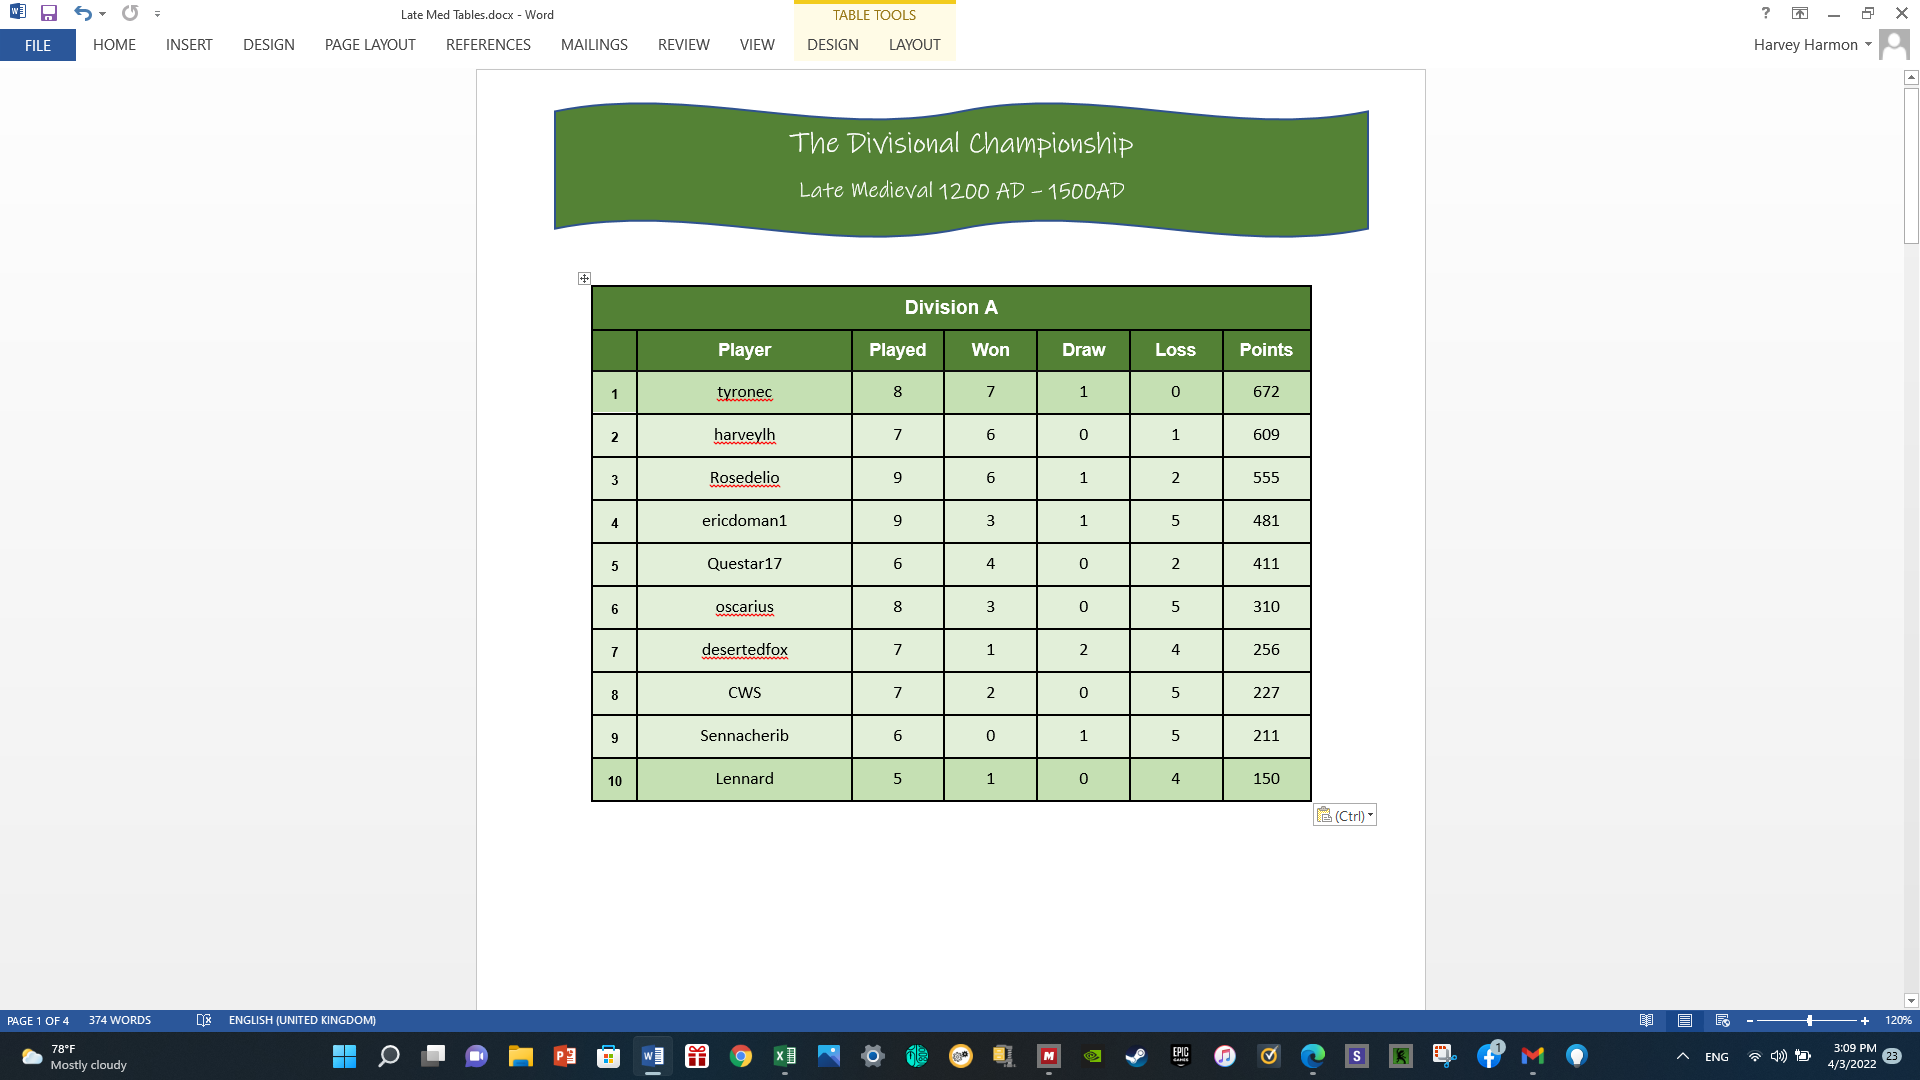Click the Sennacherib player cell
Viewport: 1920px width, 1080px height.
[x=744, y=736]
